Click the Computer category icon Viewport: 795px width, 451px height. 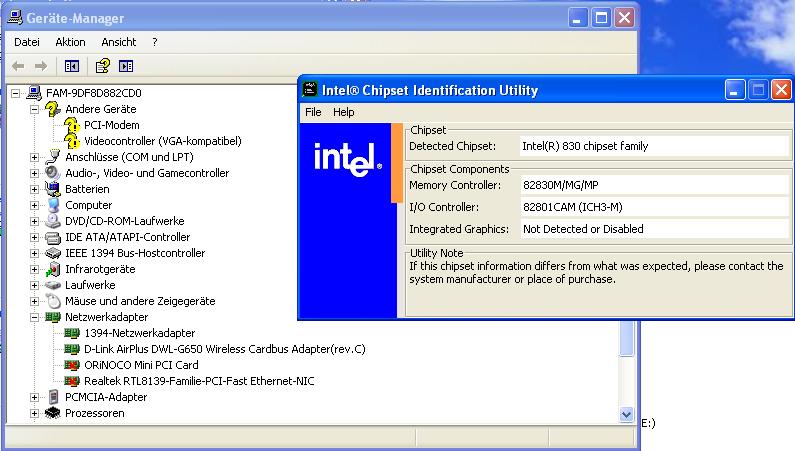[x=53, y=205]
